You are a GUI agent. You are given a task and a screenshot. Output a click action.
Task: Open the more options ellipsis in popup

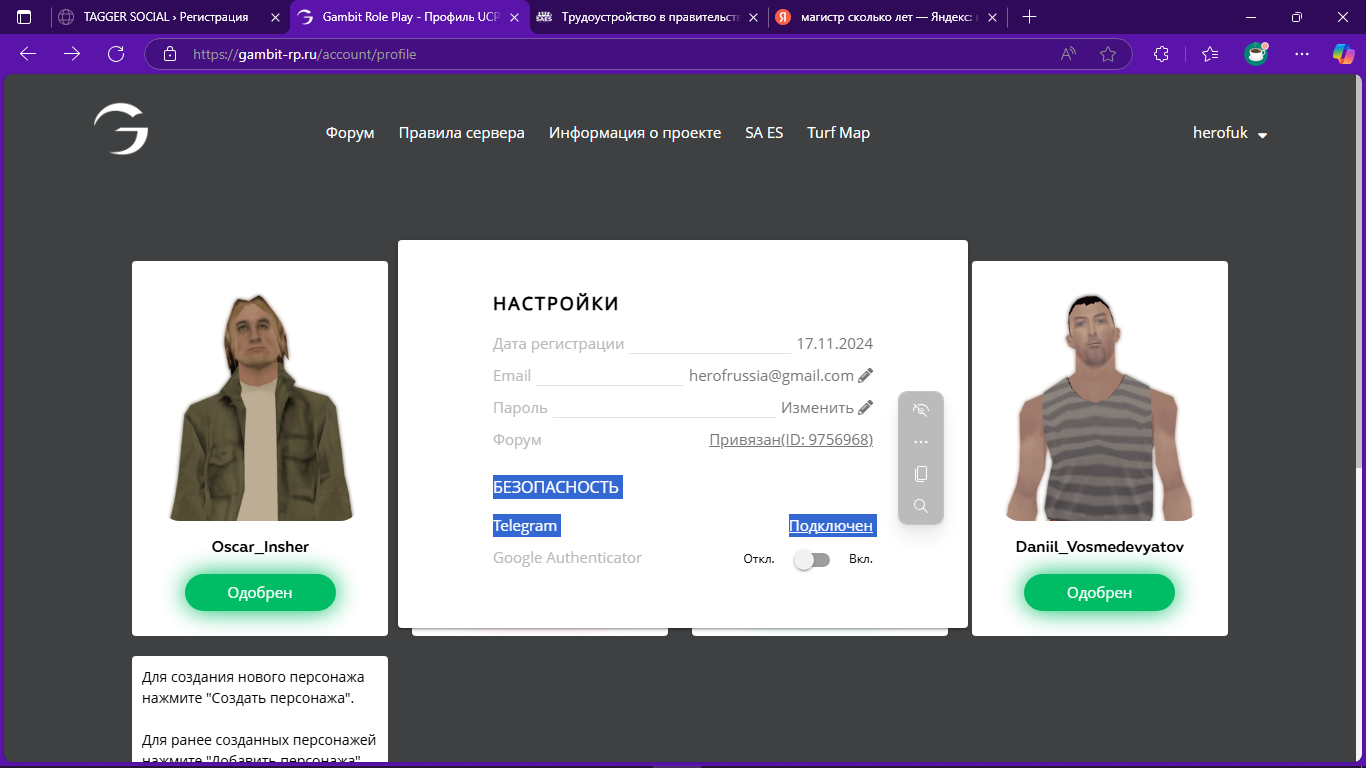[x=921, y=442]
